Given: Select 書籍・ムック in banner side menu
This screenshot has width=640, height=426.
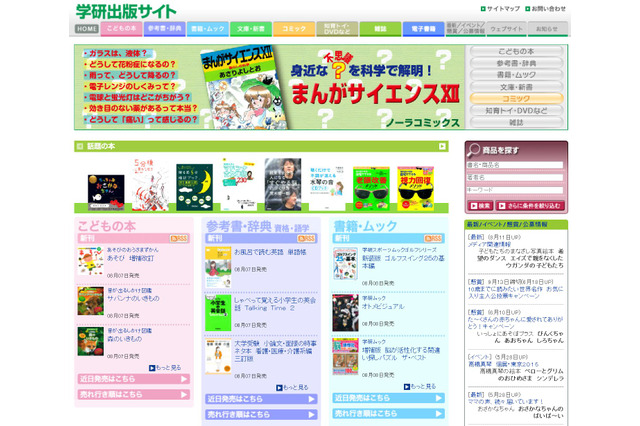Looking at the screenshot, I should coord(516,75).
